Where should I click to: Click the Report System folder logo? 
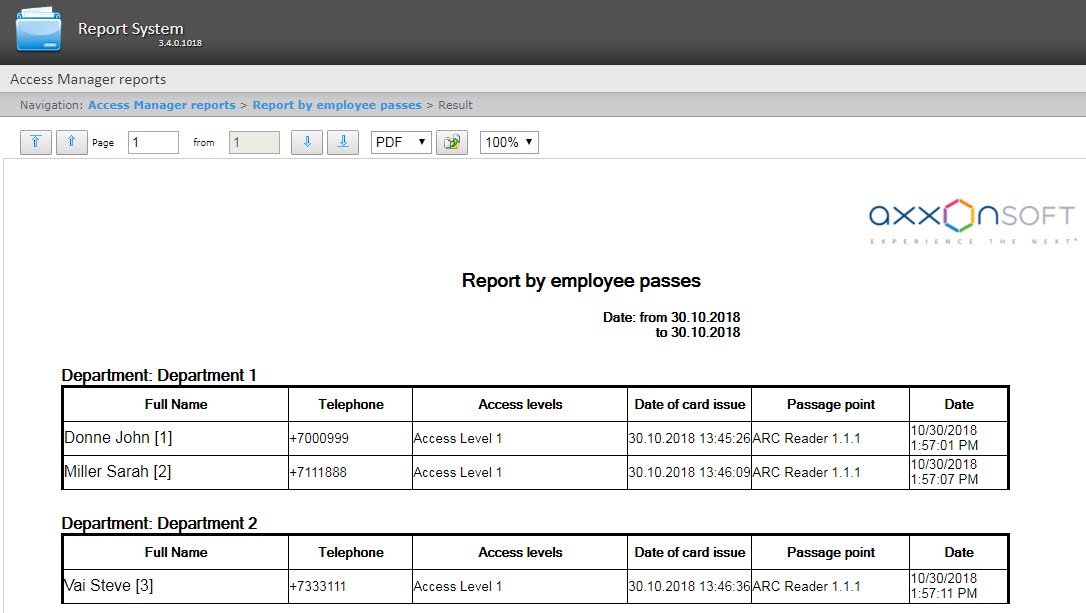[38, 31]
